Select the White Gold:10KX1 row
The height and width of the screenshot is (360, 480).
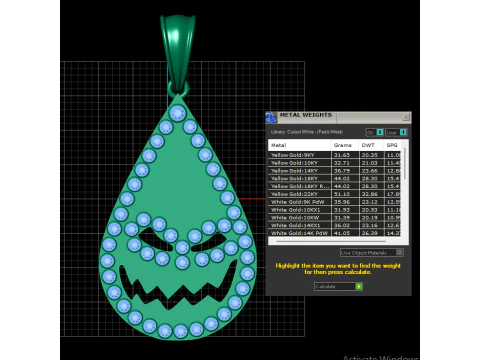coord(335,210)
